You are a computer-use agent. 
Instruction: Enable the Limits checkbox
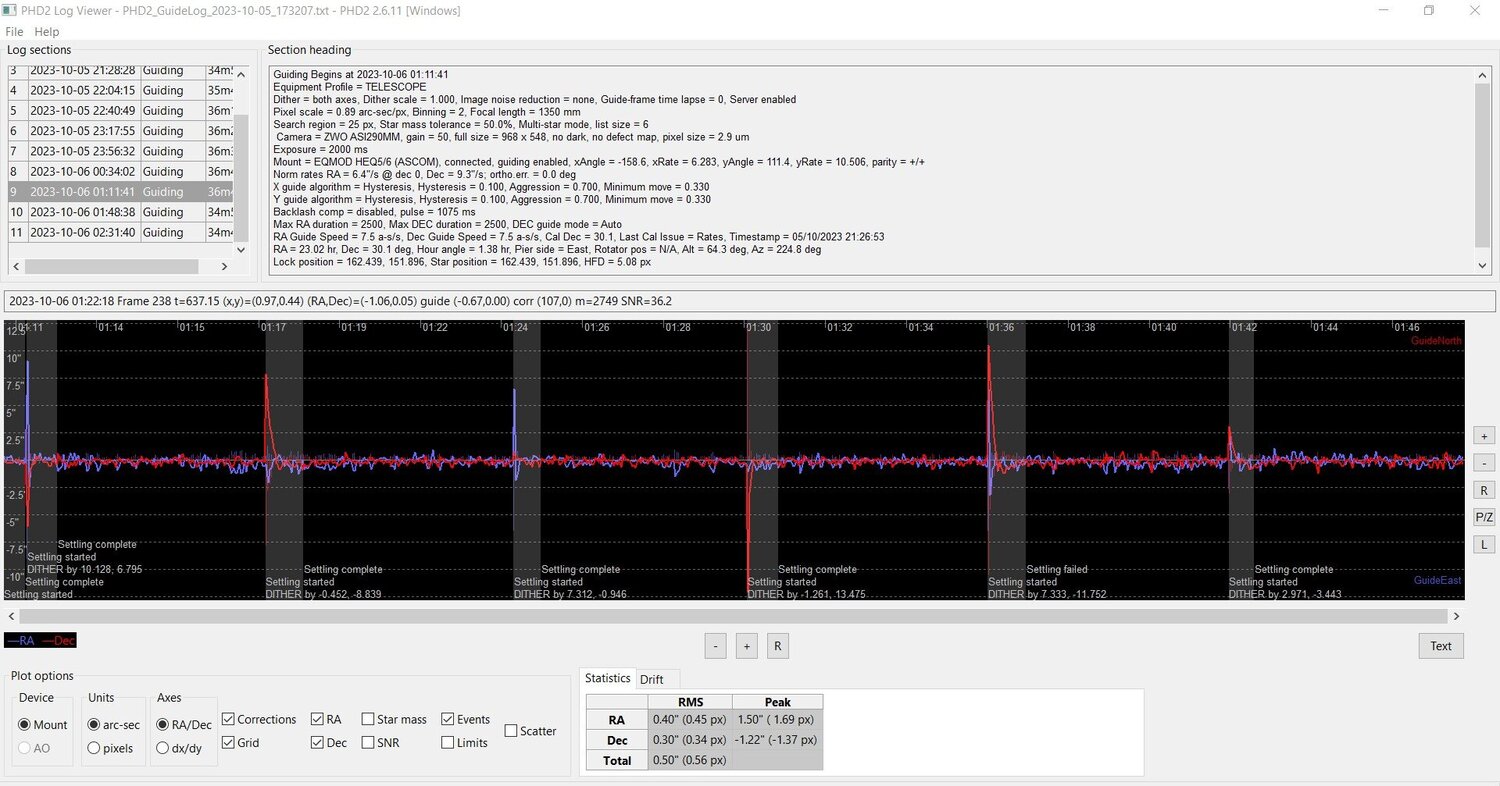coord(465,743)
